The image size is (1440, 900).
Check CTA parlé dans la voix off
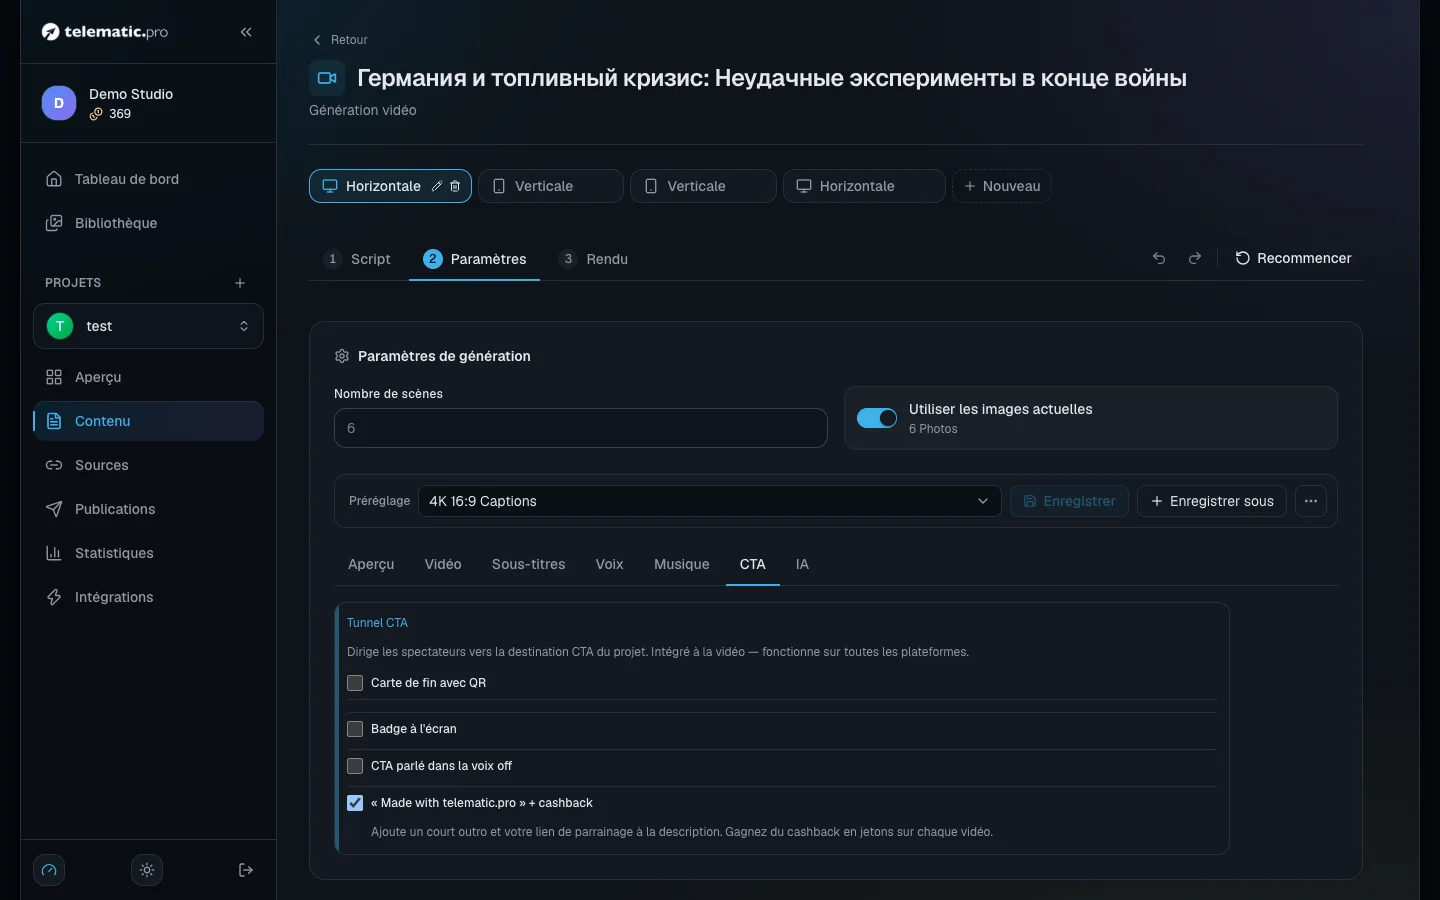coord(355,766)
